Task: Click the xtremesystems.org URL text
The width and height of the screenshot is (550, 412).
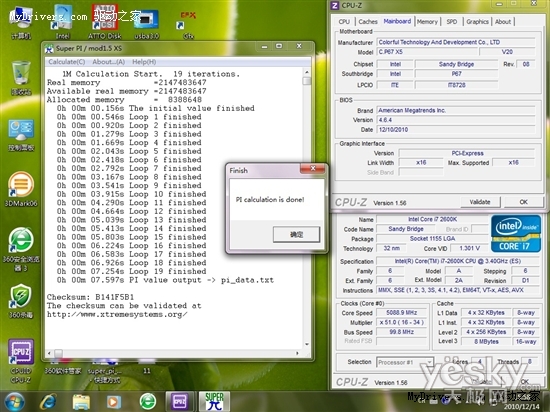Action: [117, 315]
